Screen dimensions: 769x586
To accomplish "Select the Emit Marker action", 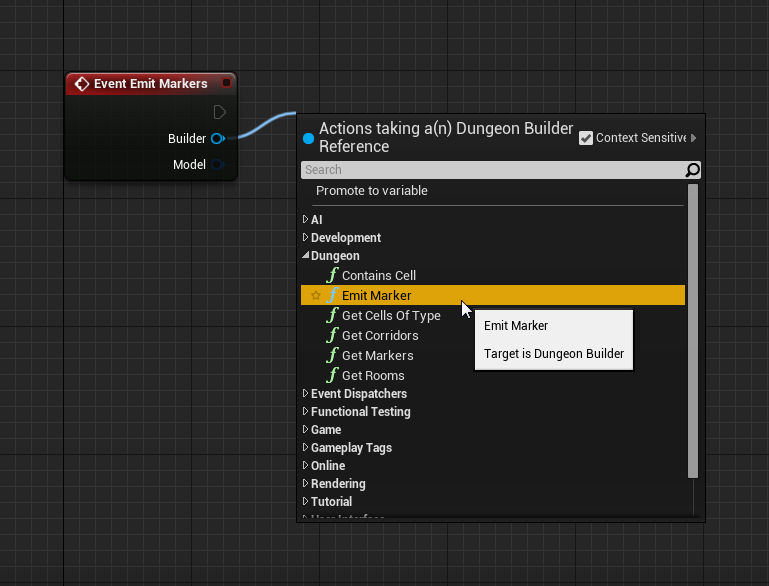I will pyautogui.click(x=492, y=295).
